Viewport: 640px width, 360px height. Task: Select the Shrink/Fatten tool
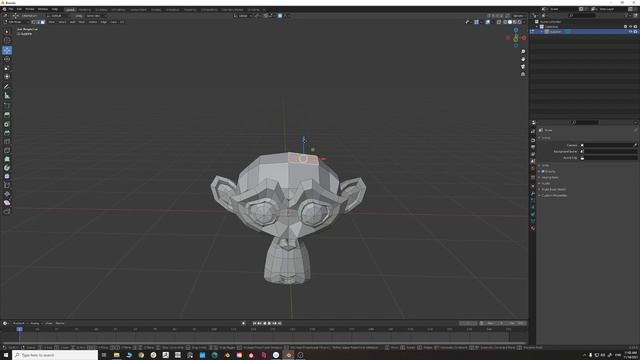tap(7, 194)
